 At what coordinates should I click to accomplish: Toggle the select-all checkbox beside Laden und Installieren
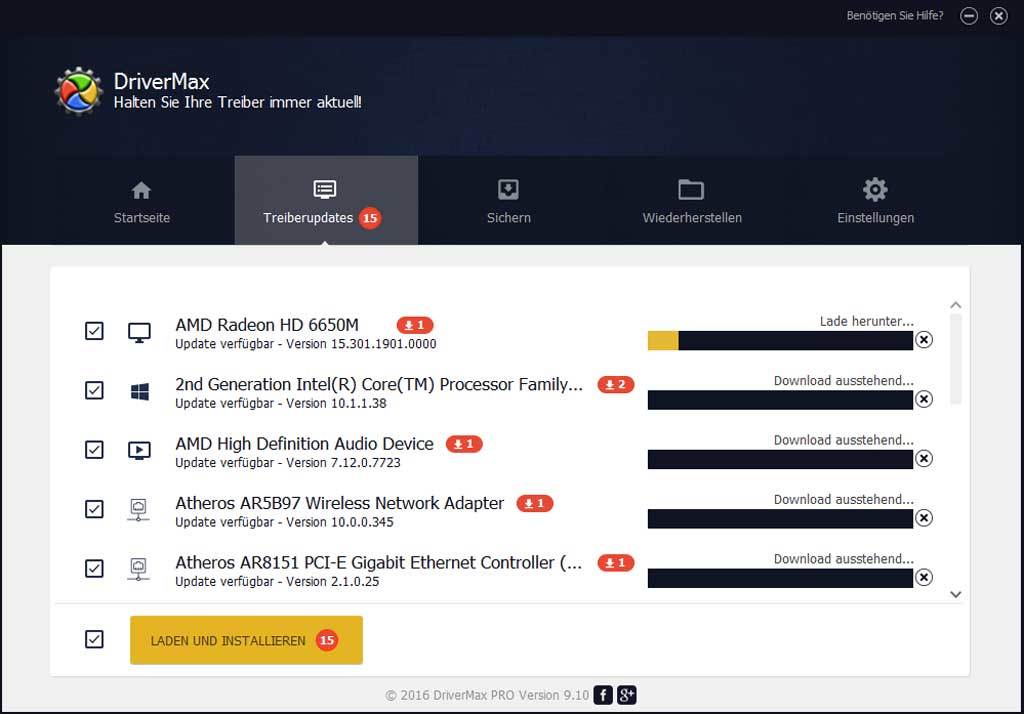[94, 639]
